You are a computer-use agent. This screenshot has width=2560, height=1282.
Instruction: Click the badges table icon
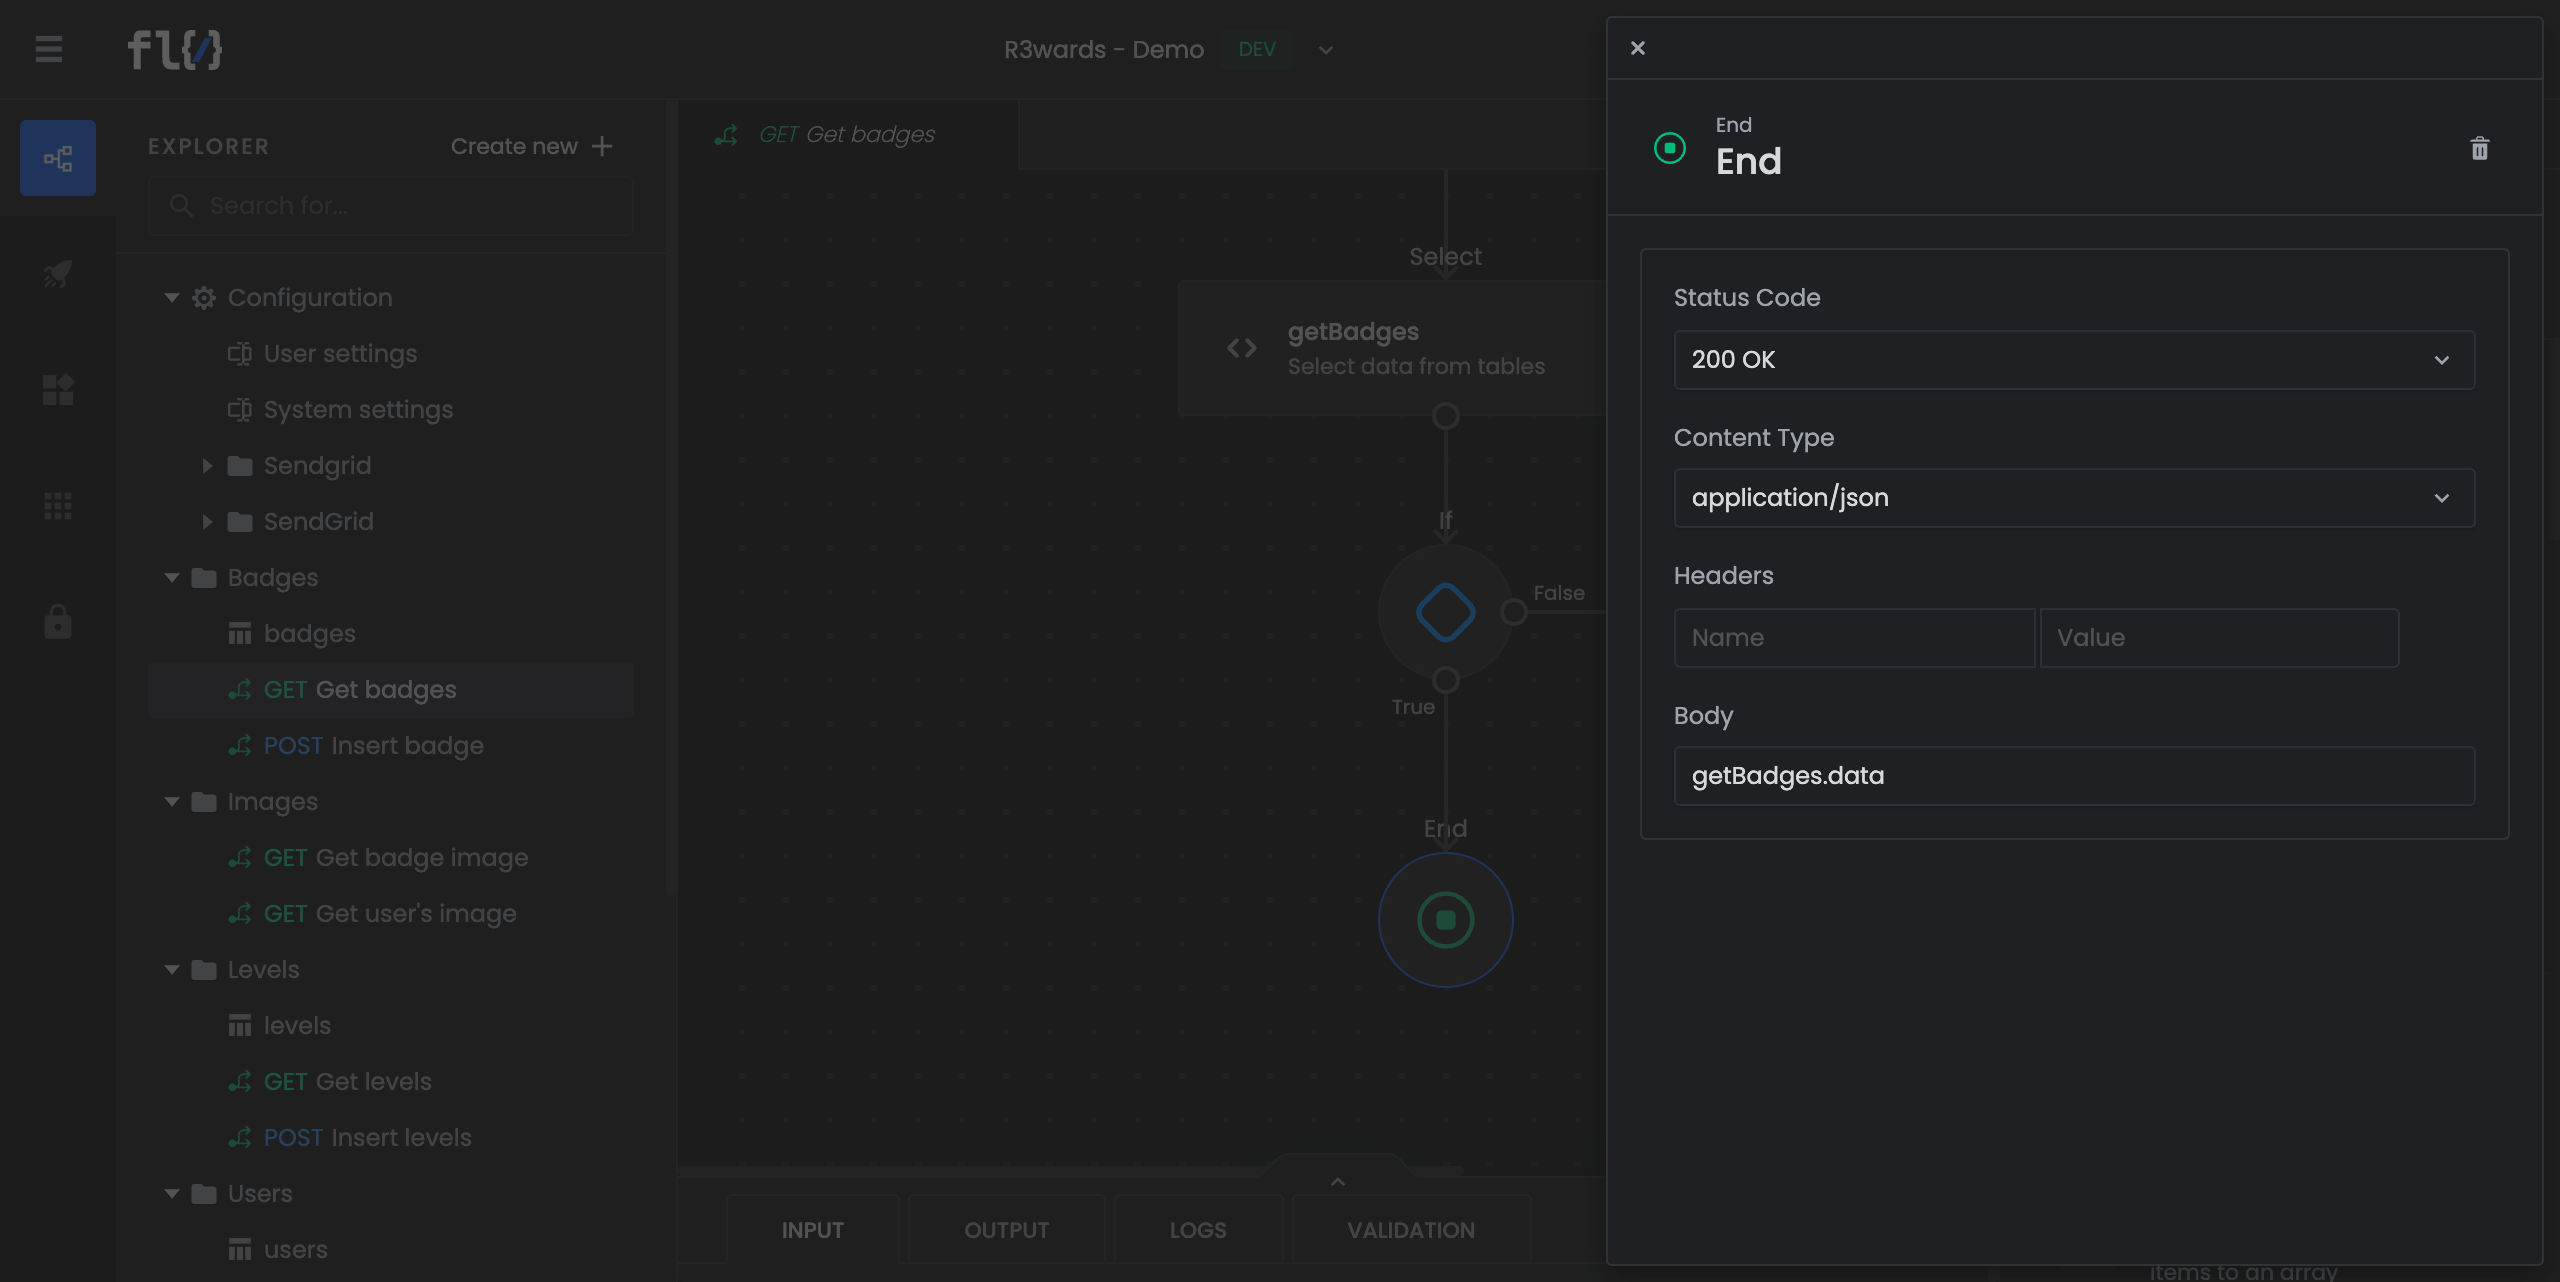pos(240,634)
